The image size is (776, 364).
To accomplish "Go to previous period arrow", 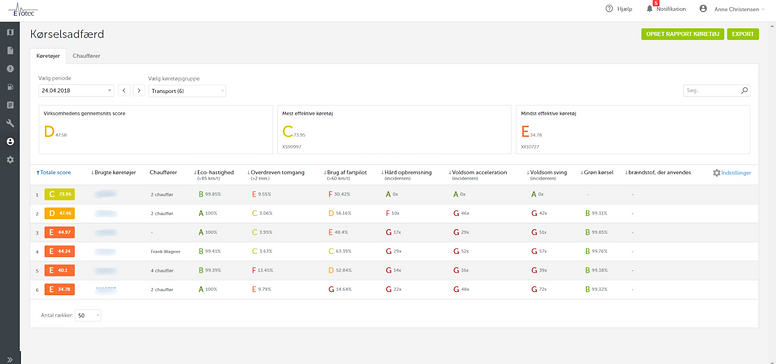I will point(124,91).
